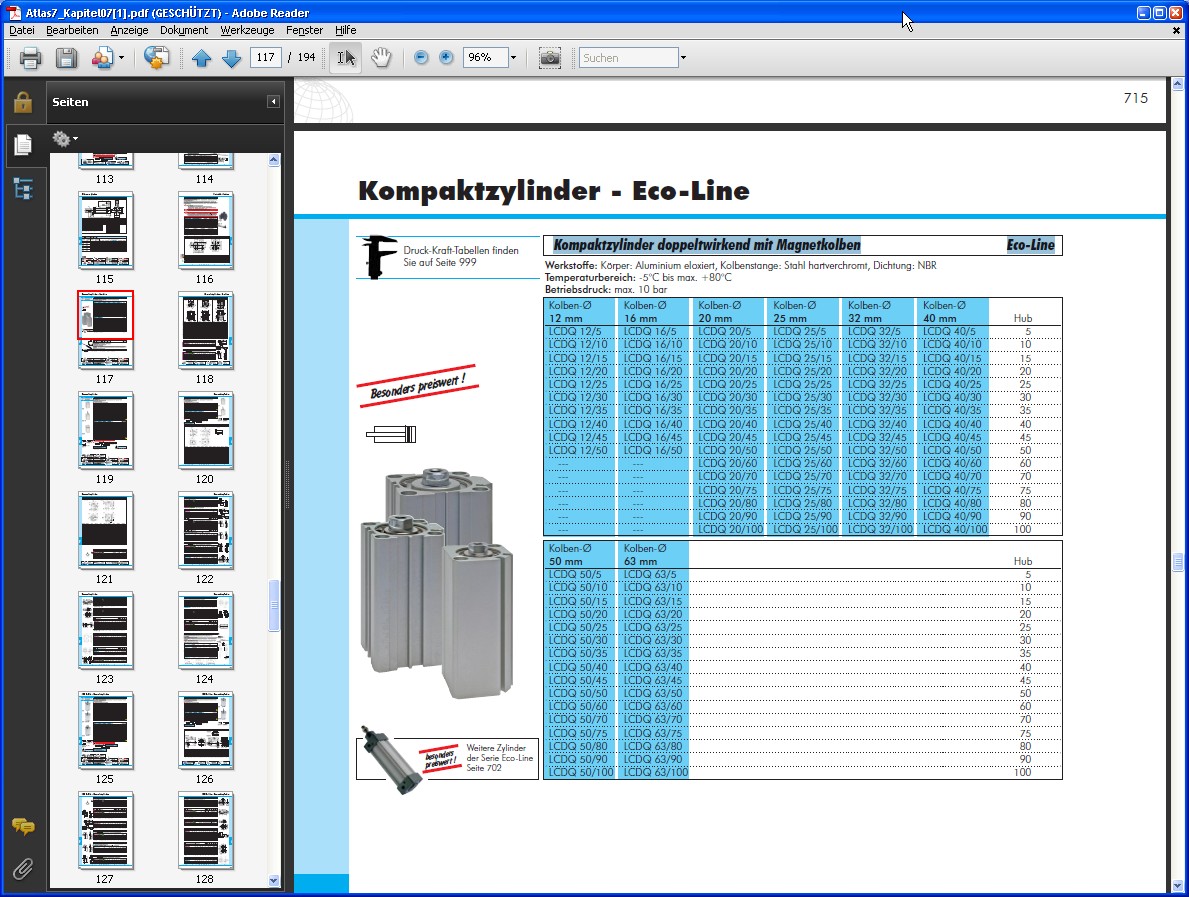Go to next page with down arrow

coord(231,58)
